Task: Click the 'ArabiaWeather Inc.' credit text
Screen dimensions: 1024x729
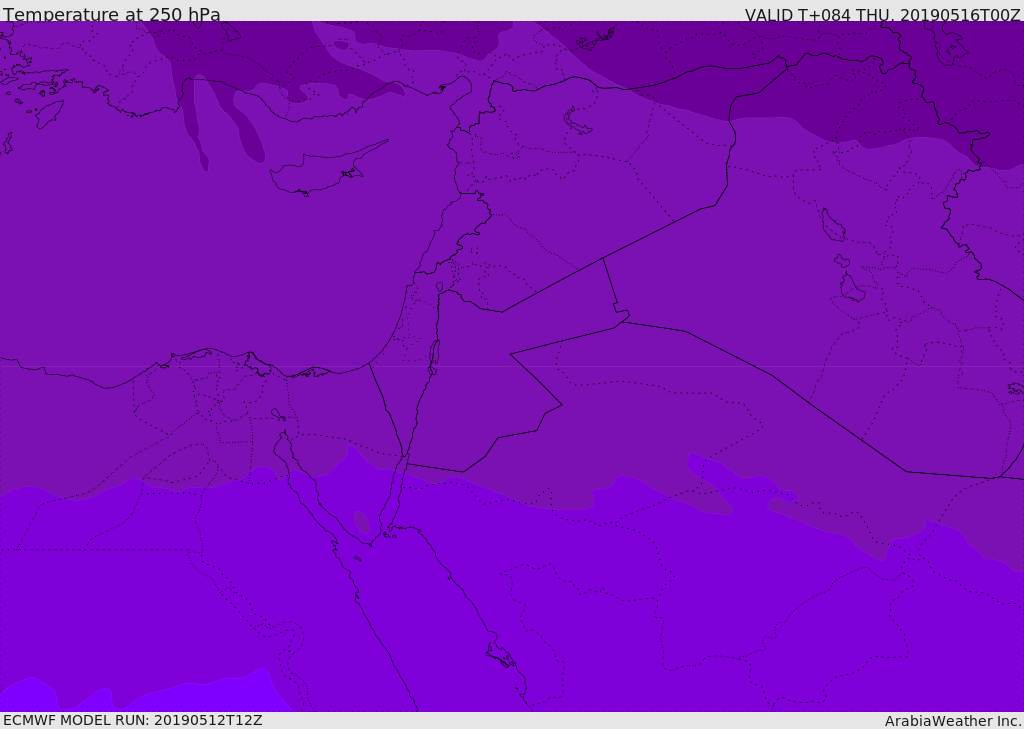Action: click(953, 721)
